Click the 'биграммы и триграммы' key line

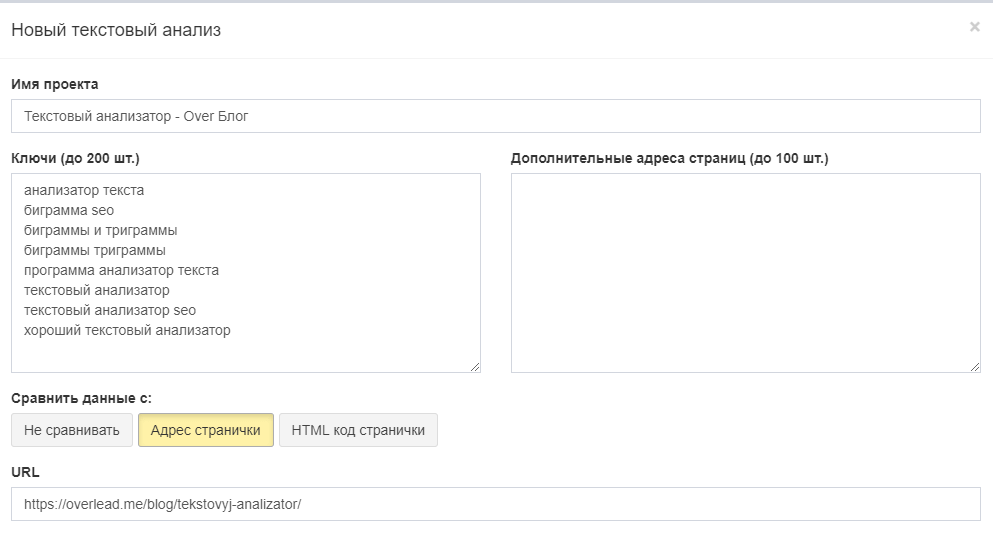[x=100, y=230]
